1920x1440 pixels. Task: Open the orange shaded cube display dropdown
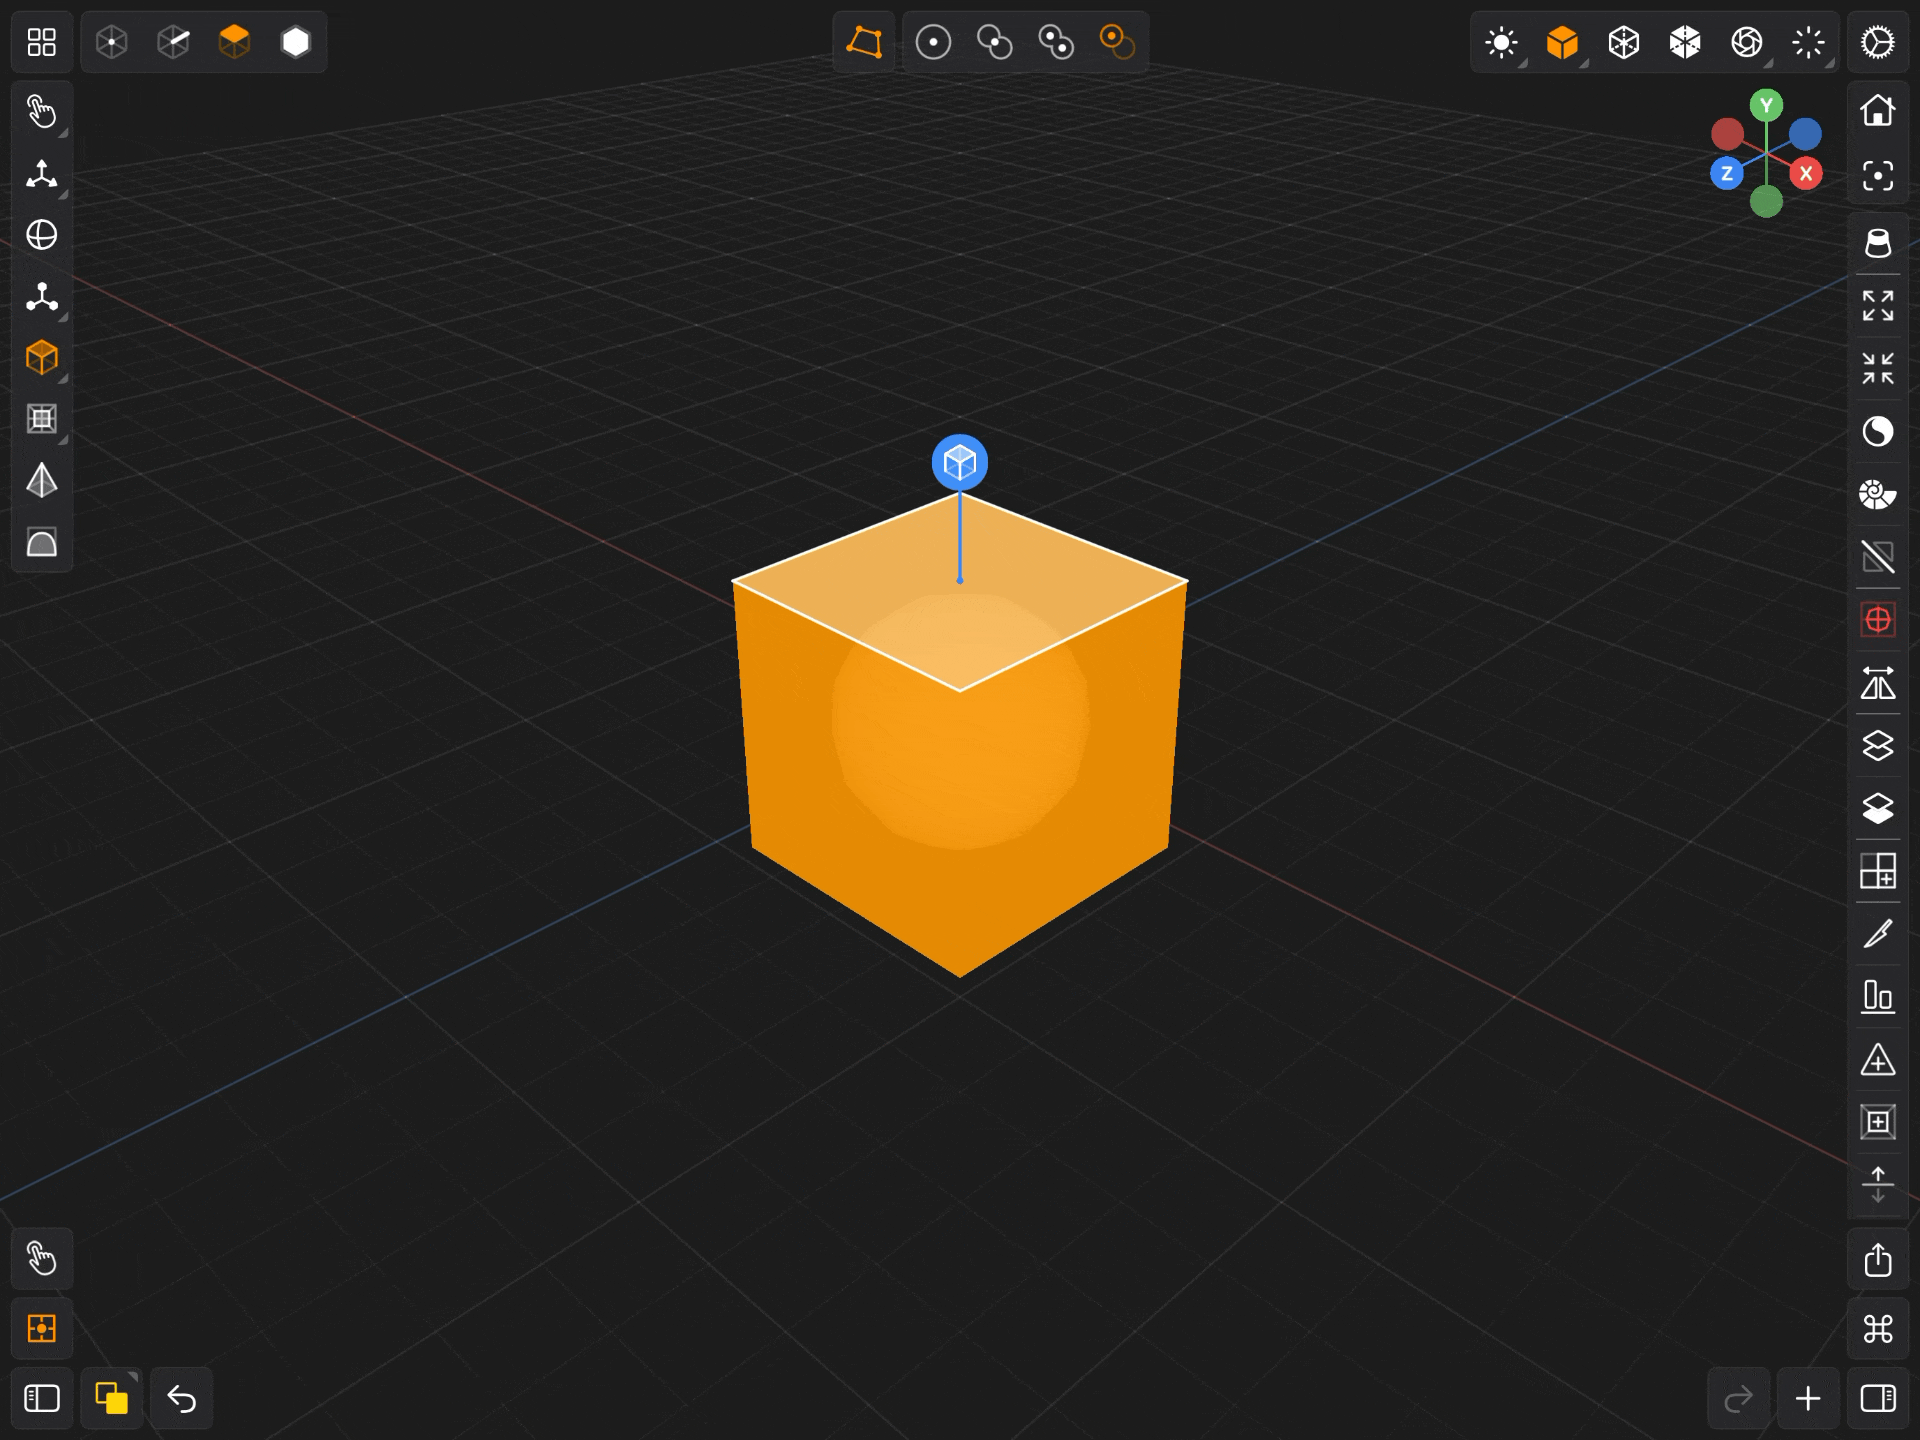coord(1562,42)
